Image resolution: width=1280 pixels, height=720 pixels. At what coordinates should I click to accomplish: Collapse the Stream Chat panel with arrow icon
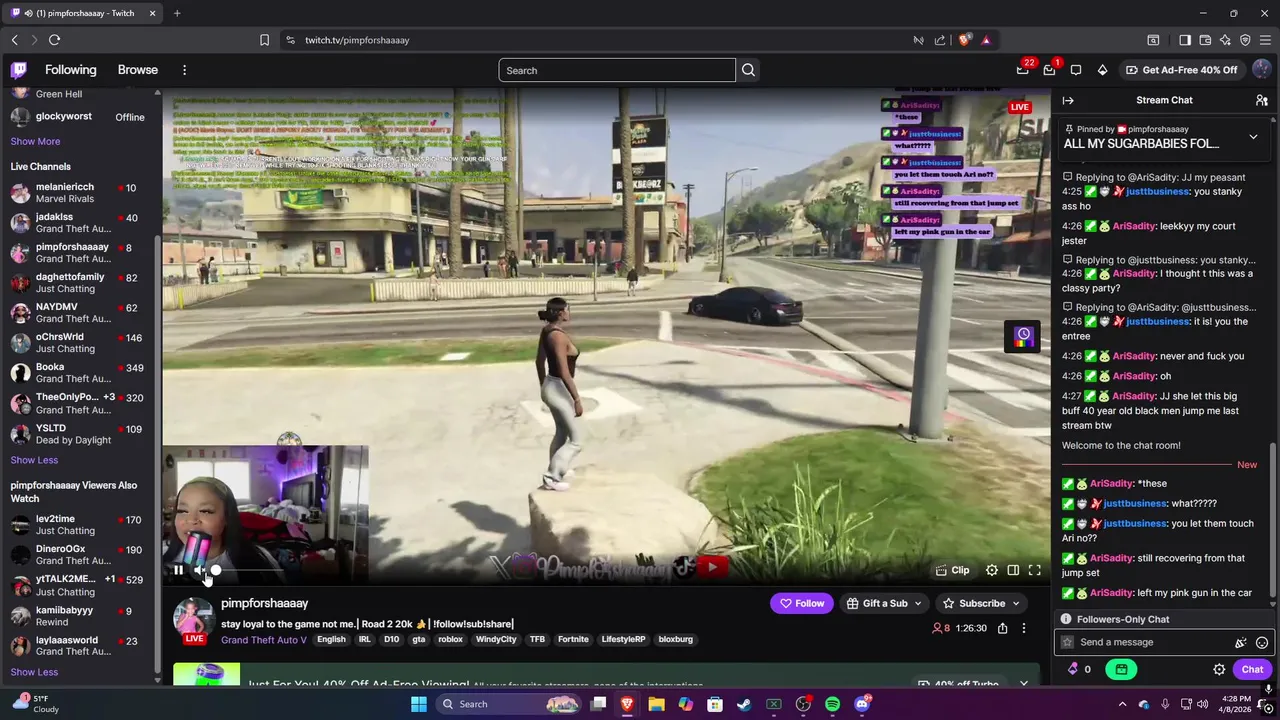coord(1068,100)
